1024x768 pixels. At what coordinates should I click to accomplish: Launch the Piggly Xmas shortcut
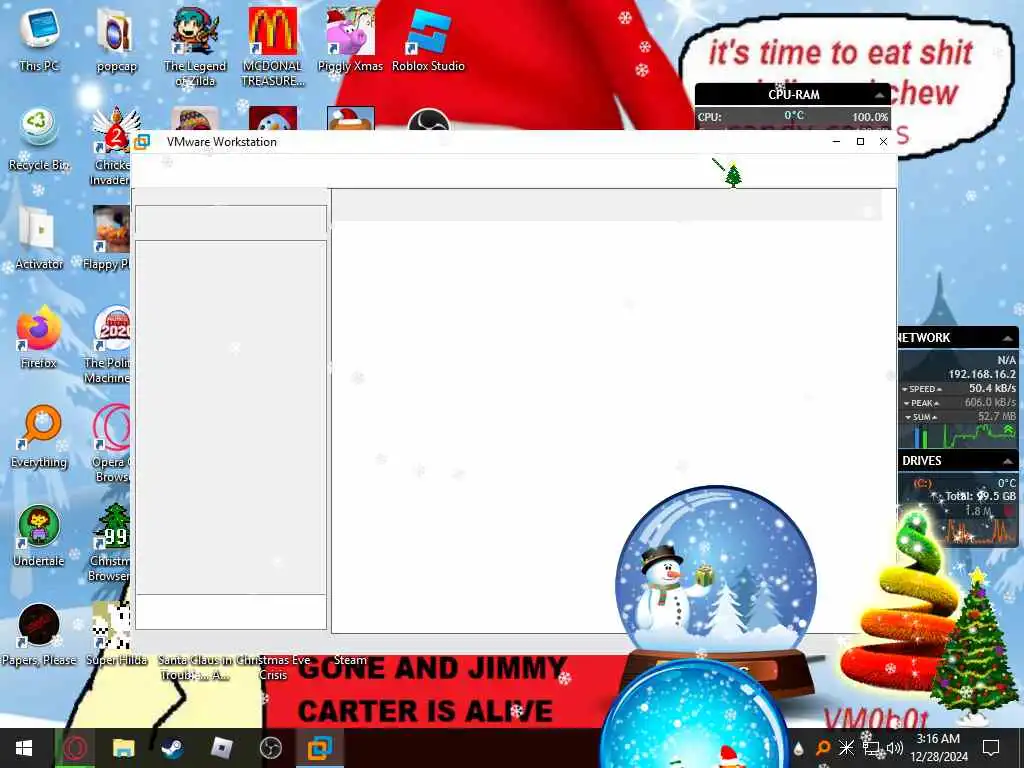tap(350, 38)
